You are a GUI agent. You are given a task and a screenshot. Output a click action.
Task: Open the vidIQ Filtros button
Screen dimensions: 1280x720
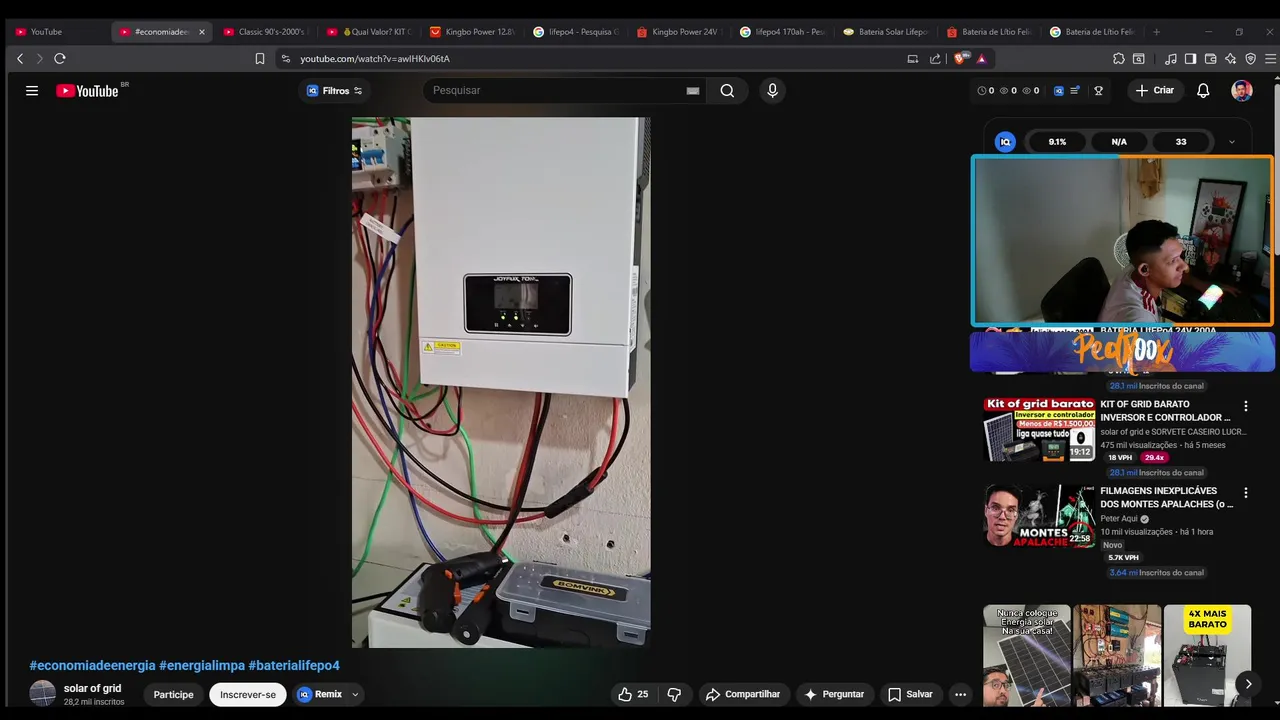tap(335, 90)
